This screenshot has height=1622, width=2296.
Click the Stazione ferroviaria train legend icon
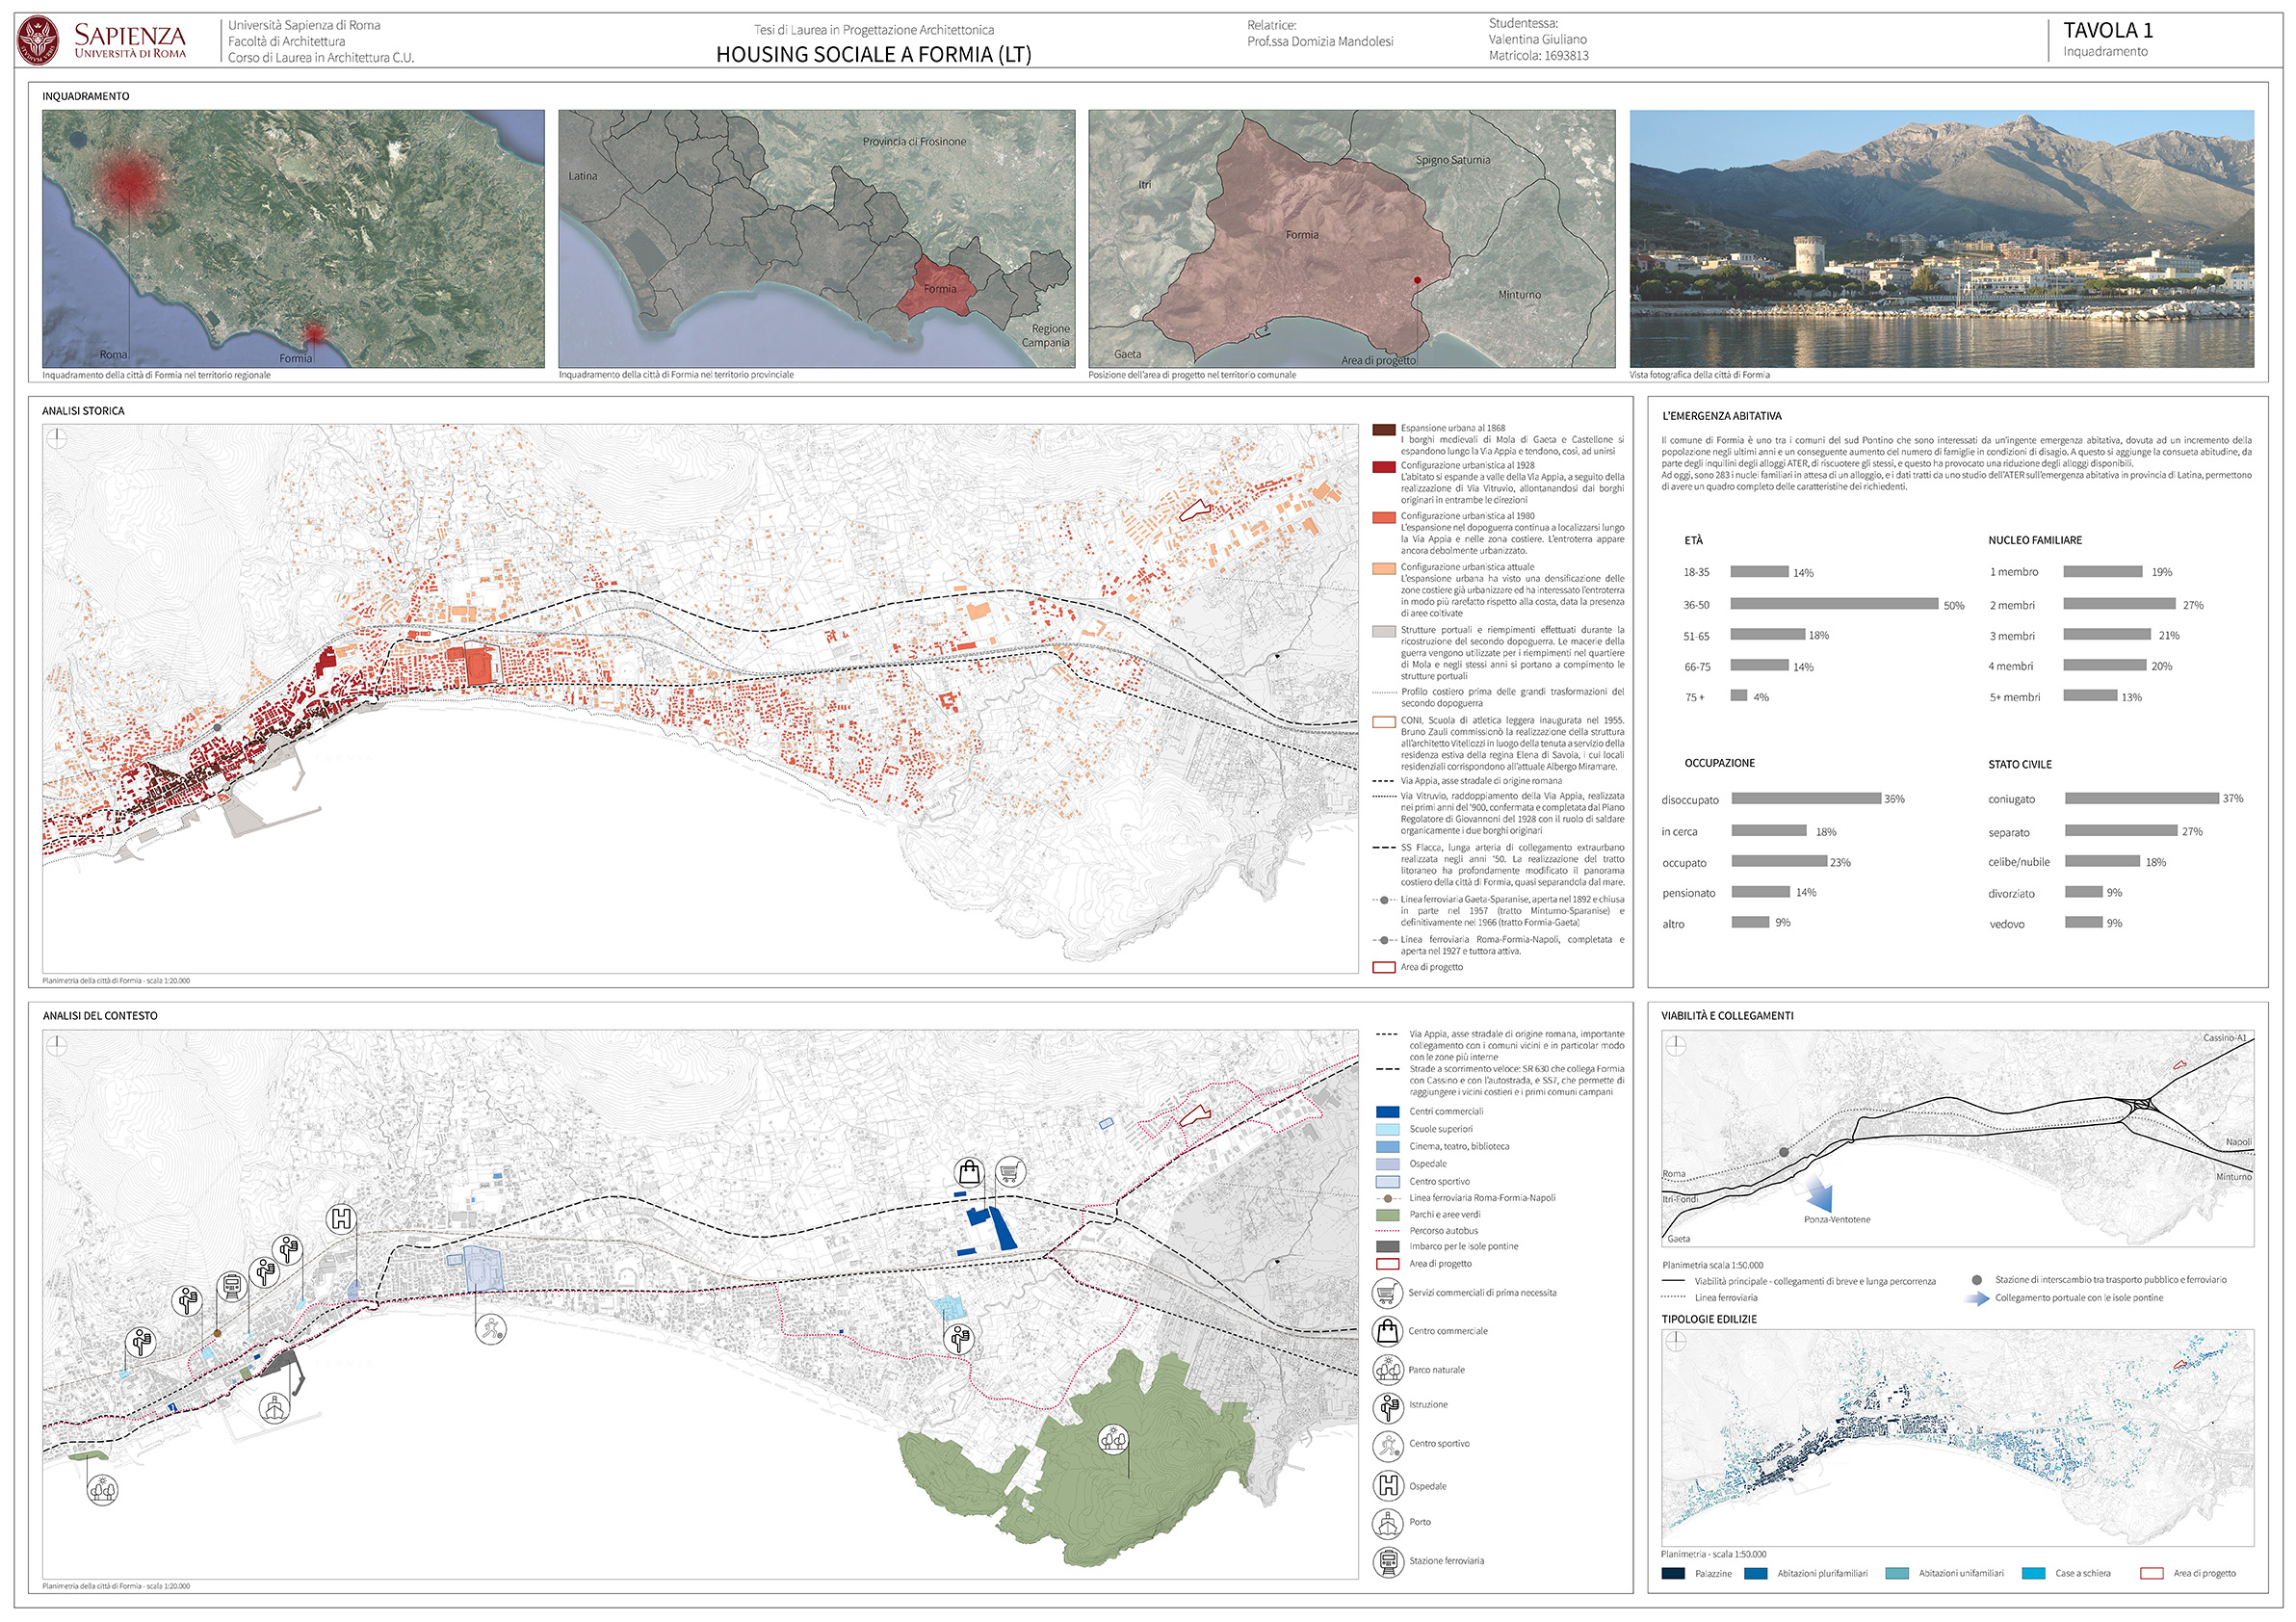(1387, 1561)
